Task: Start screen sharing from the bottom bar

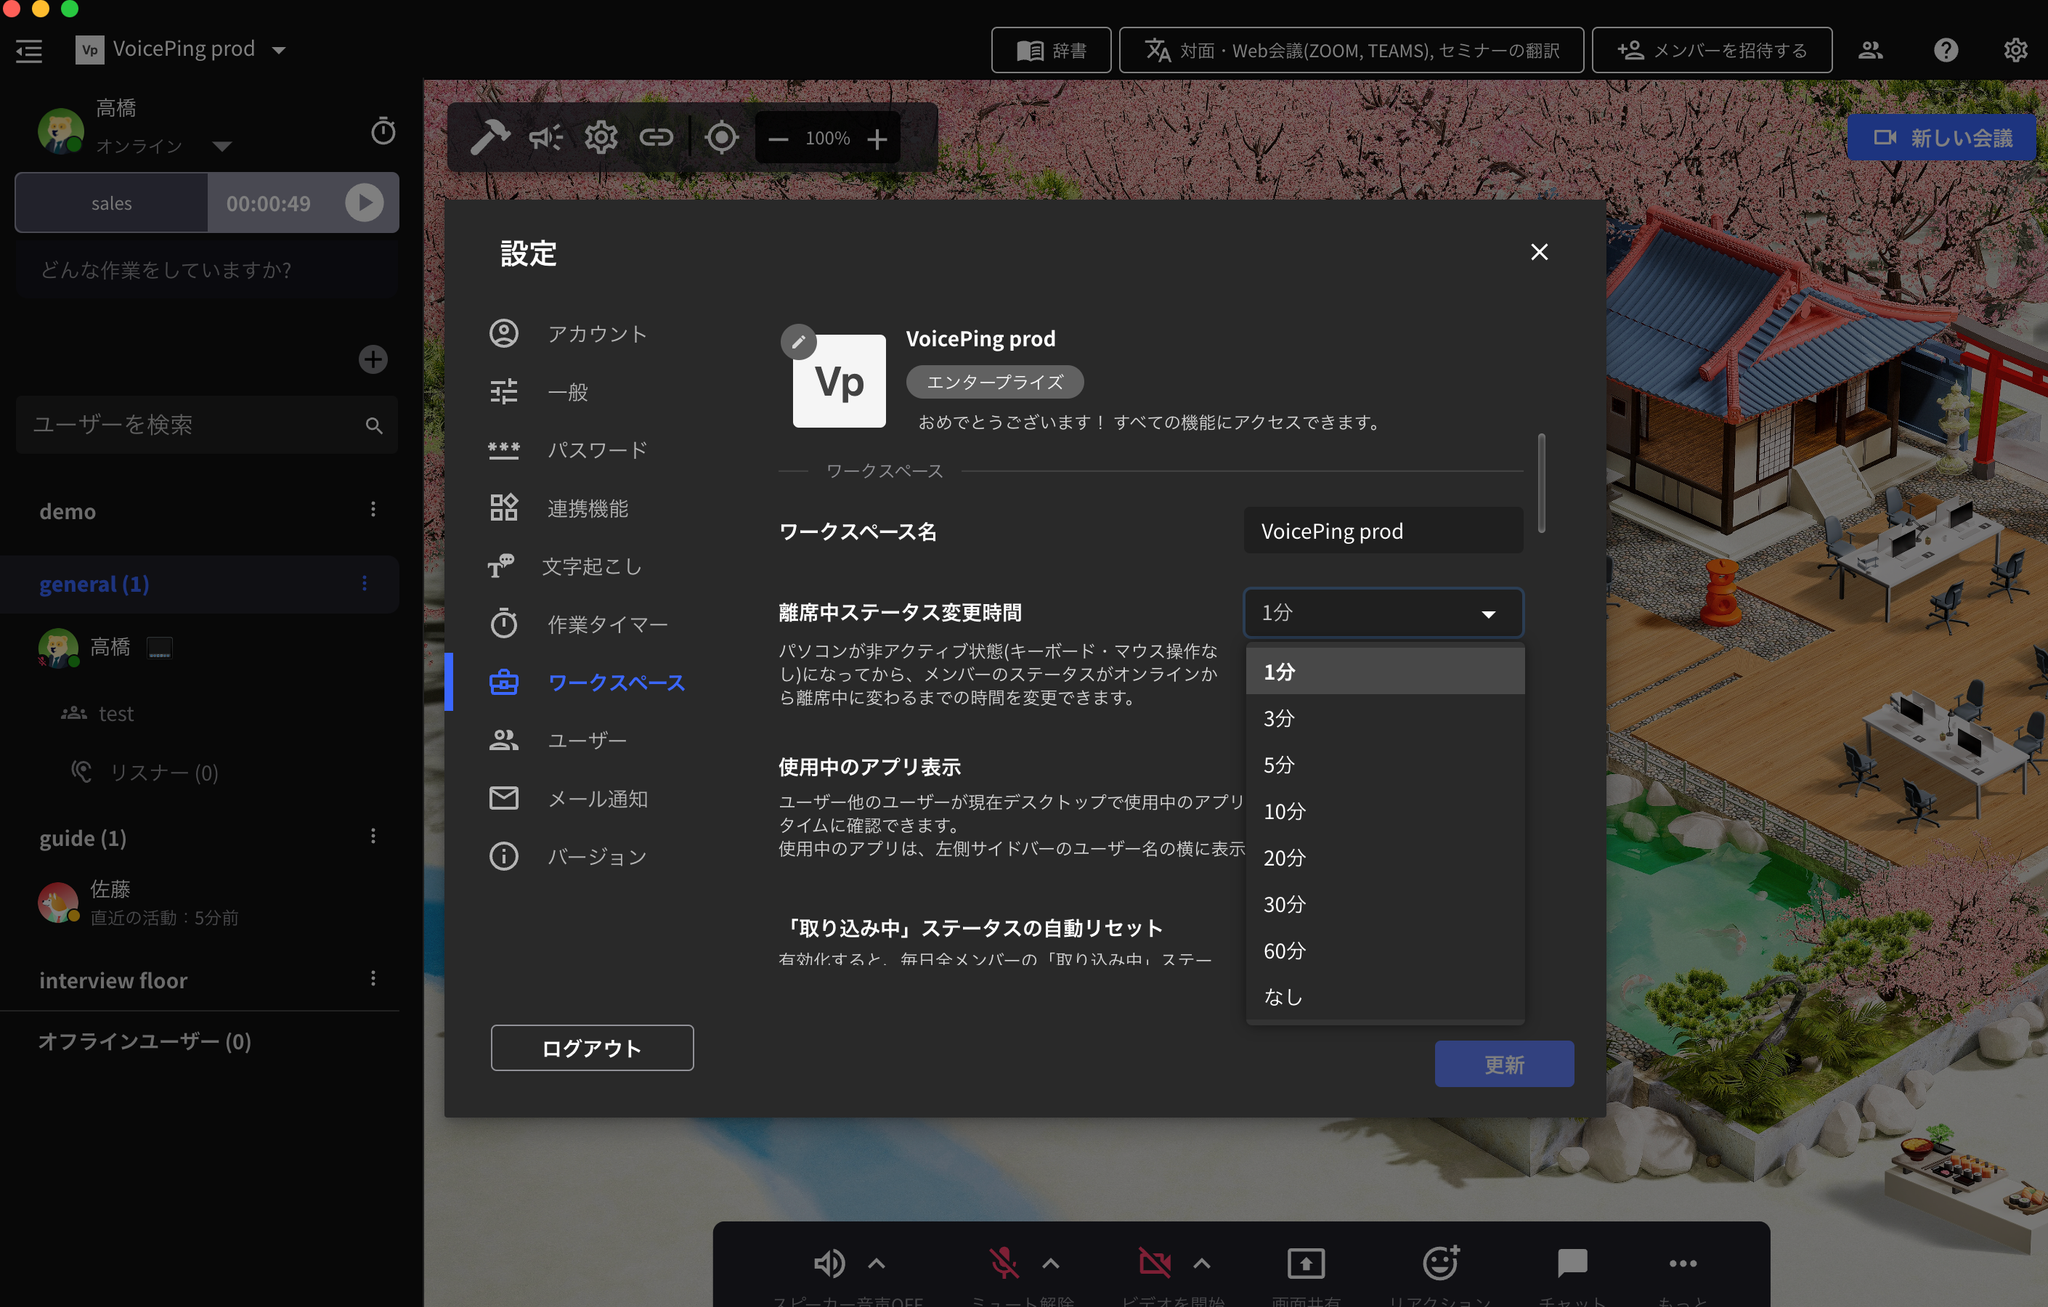Action: click(x=1307, y=1263)
